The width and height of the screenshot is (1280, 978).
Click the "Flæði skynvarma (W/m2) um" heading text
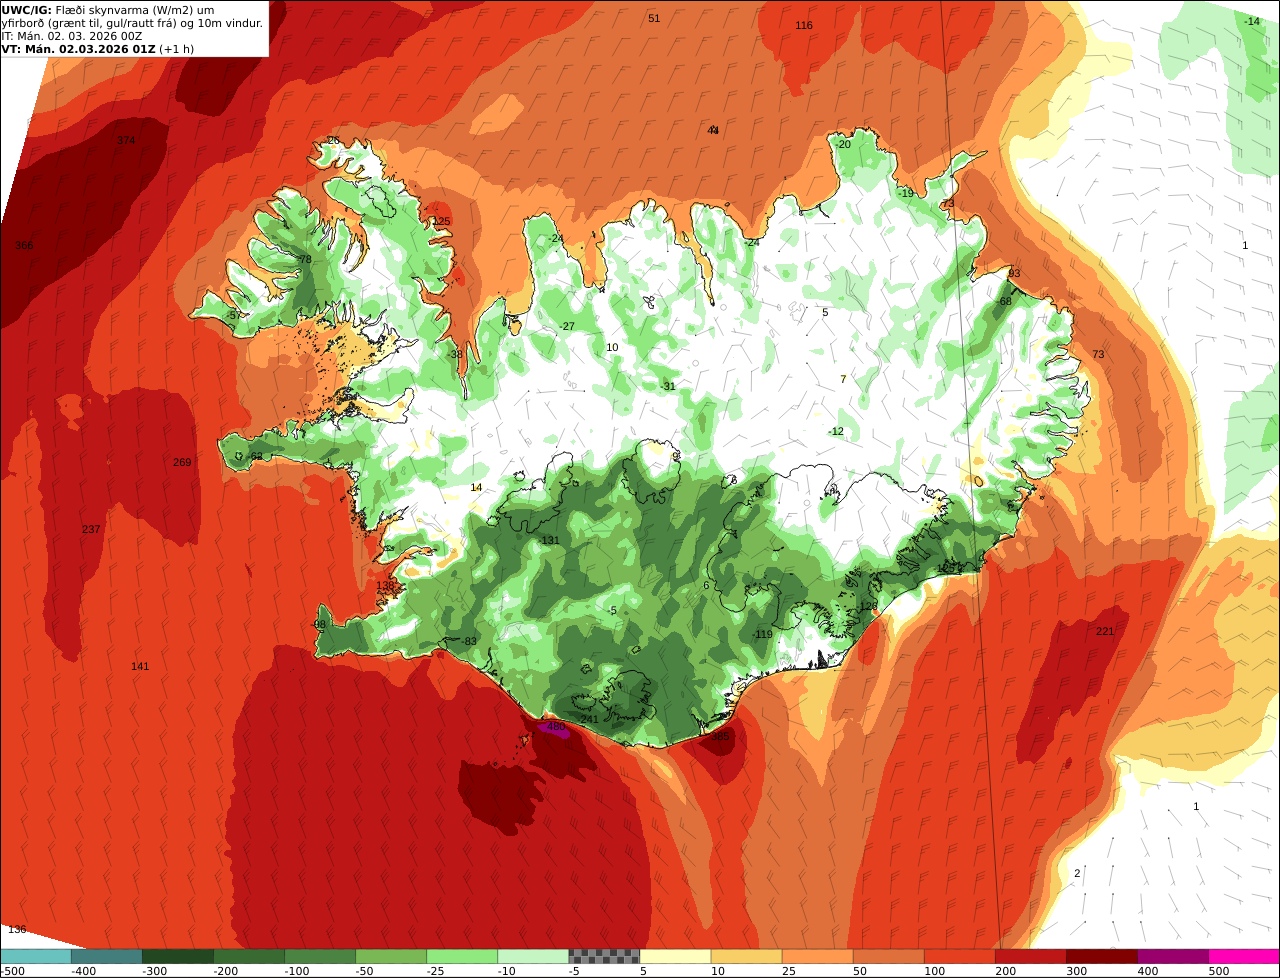point(134,10)
